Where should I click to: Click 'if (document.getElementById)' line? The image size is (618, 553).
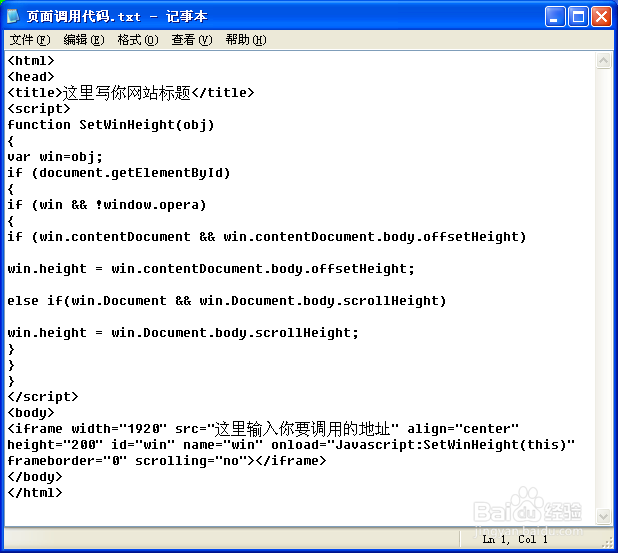119,173
